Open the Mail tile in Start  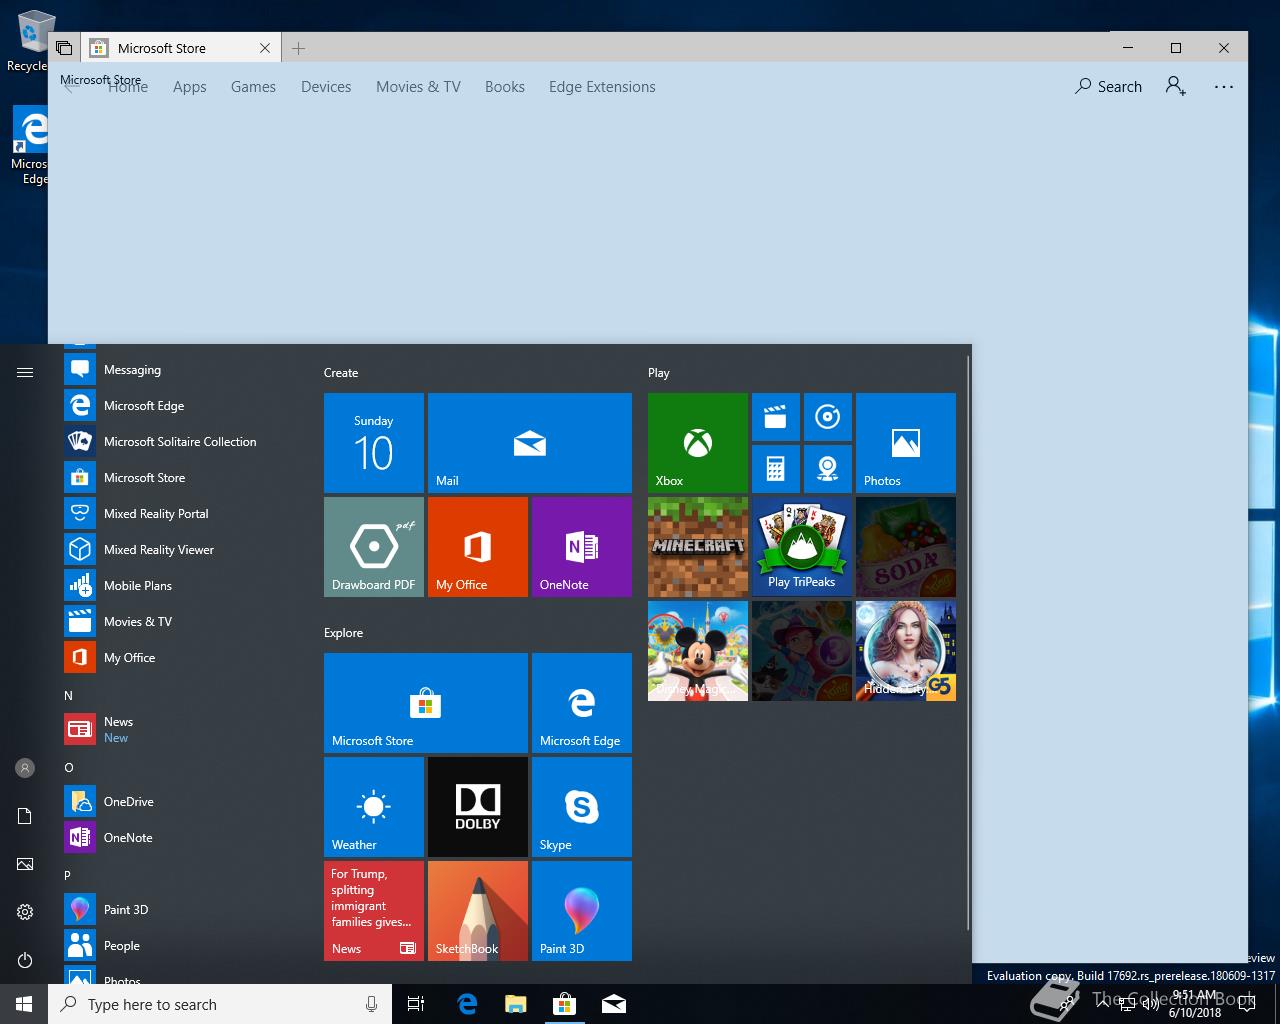coord(530,442)
